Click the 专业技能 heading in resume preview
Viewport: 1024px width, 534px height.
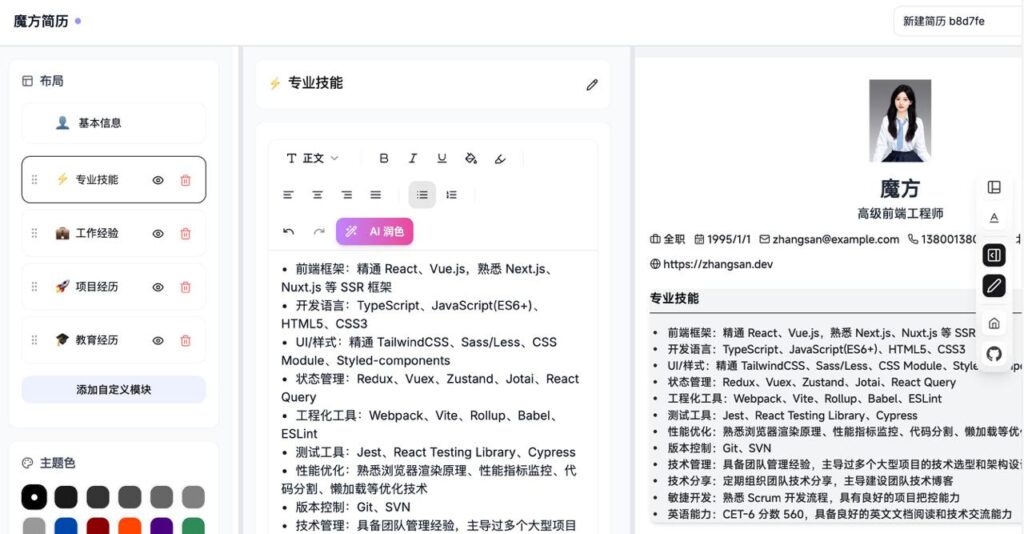coord(674,298)
